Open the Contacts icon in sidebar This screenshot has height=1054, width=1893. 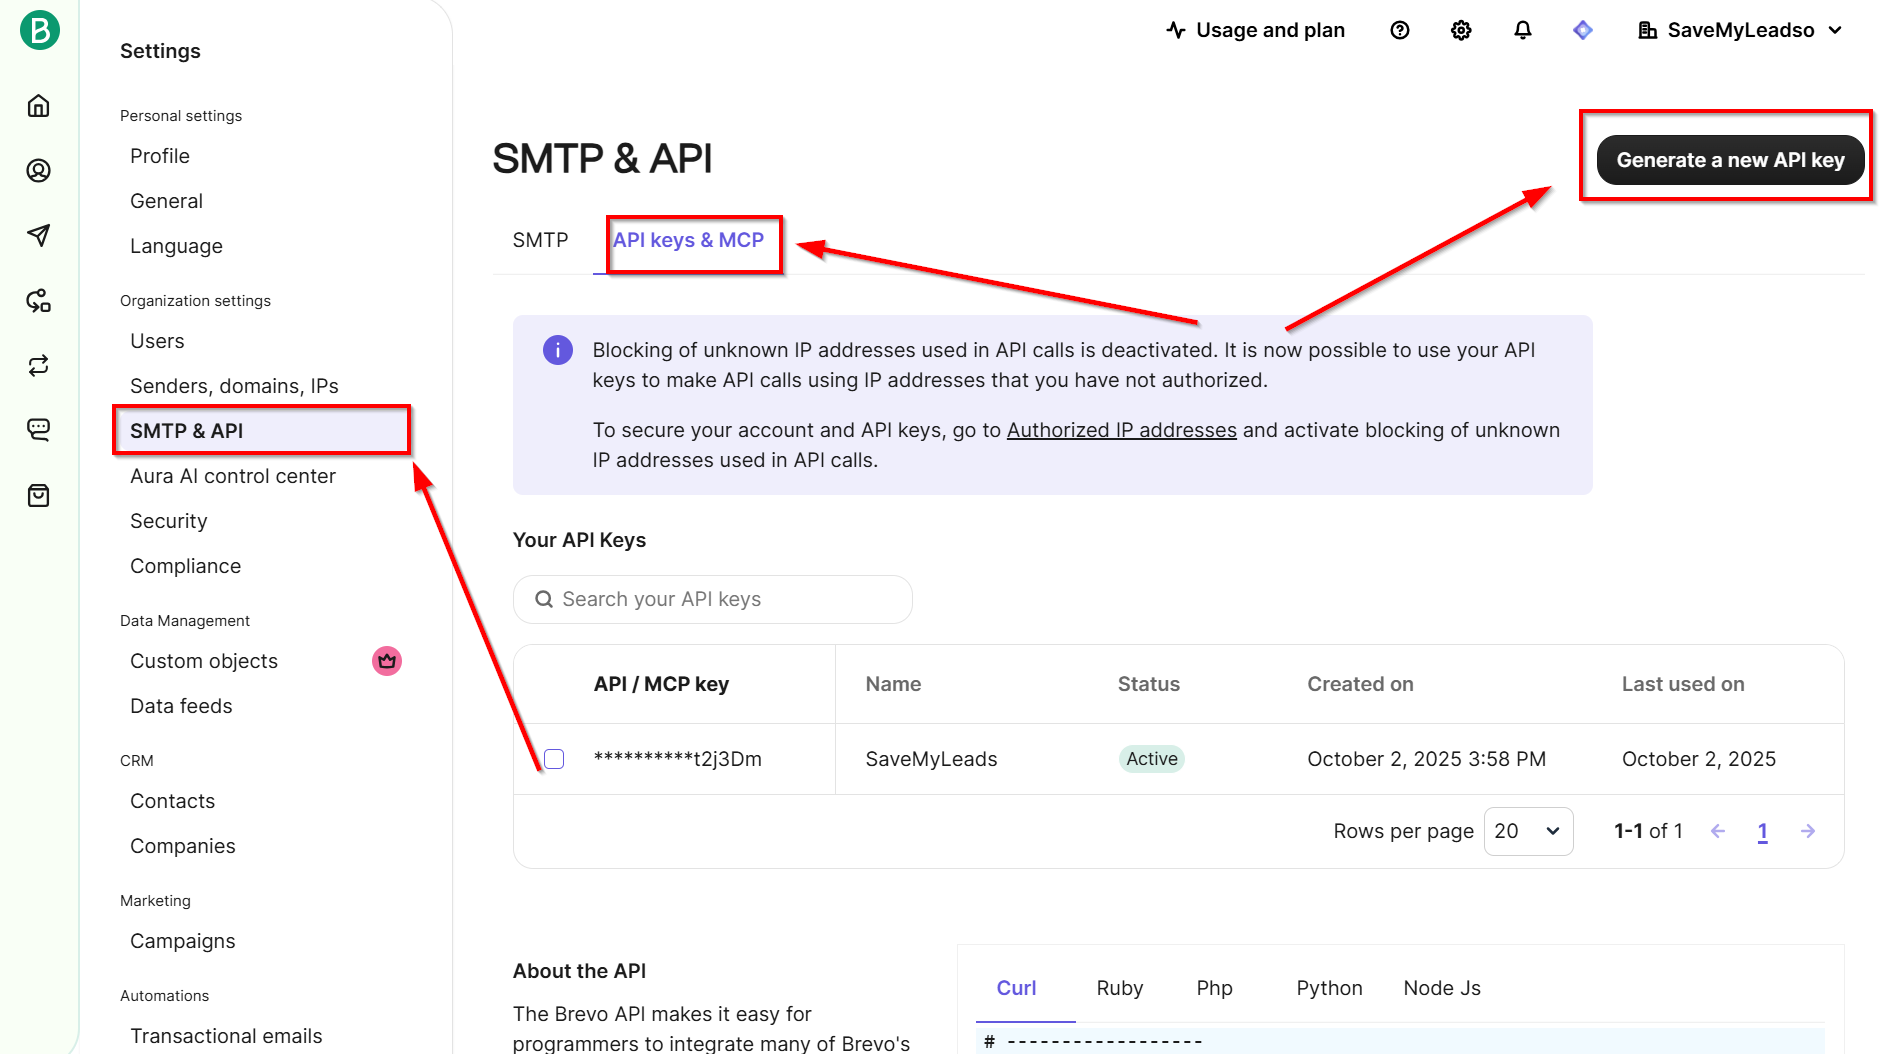(39, 171)
